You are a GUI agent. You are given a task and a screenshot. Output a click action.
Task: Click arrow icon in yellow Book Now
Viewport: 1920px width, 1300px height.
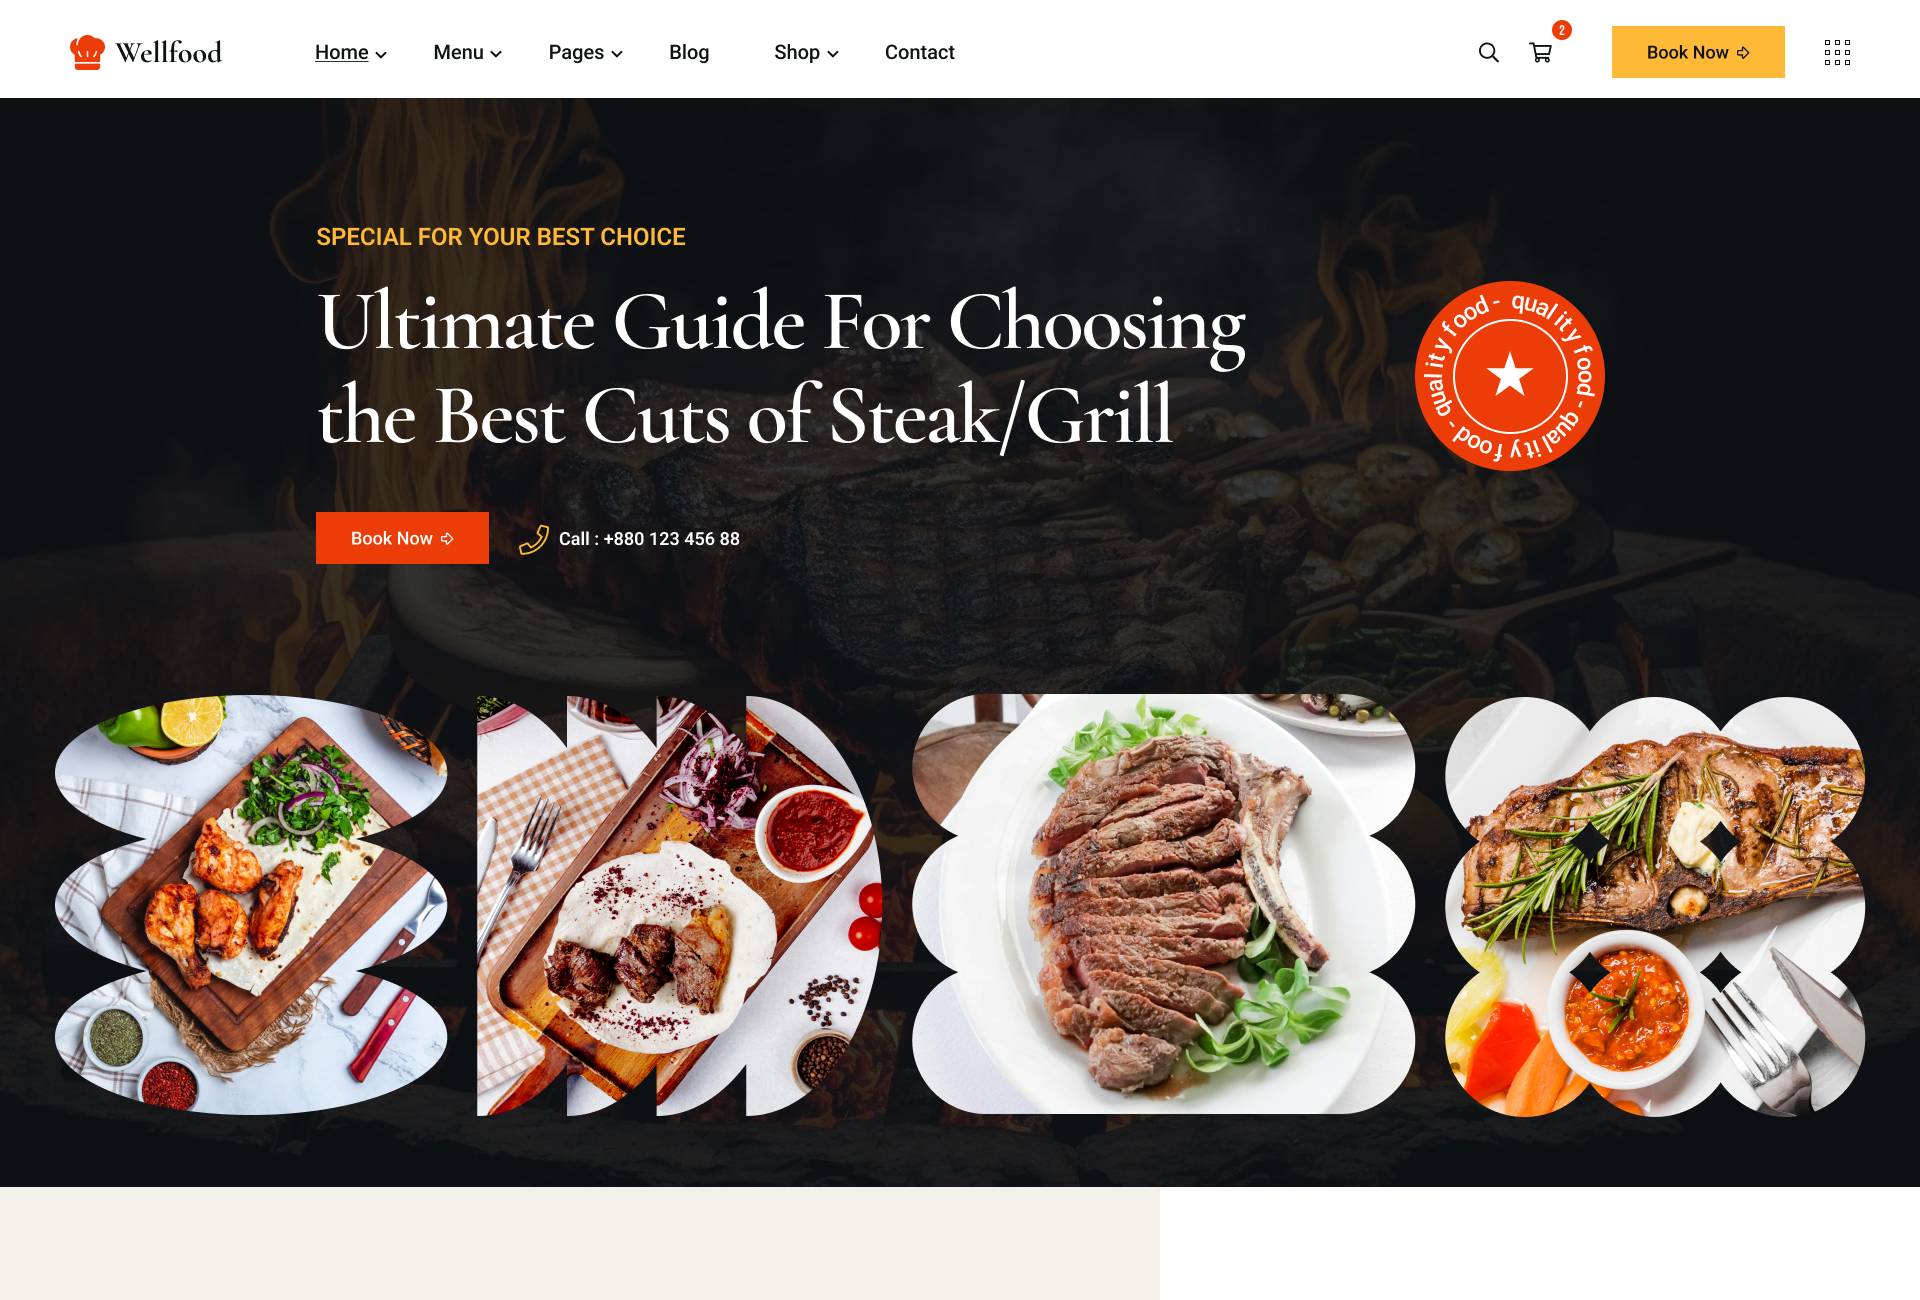[x=1743, y=53]
